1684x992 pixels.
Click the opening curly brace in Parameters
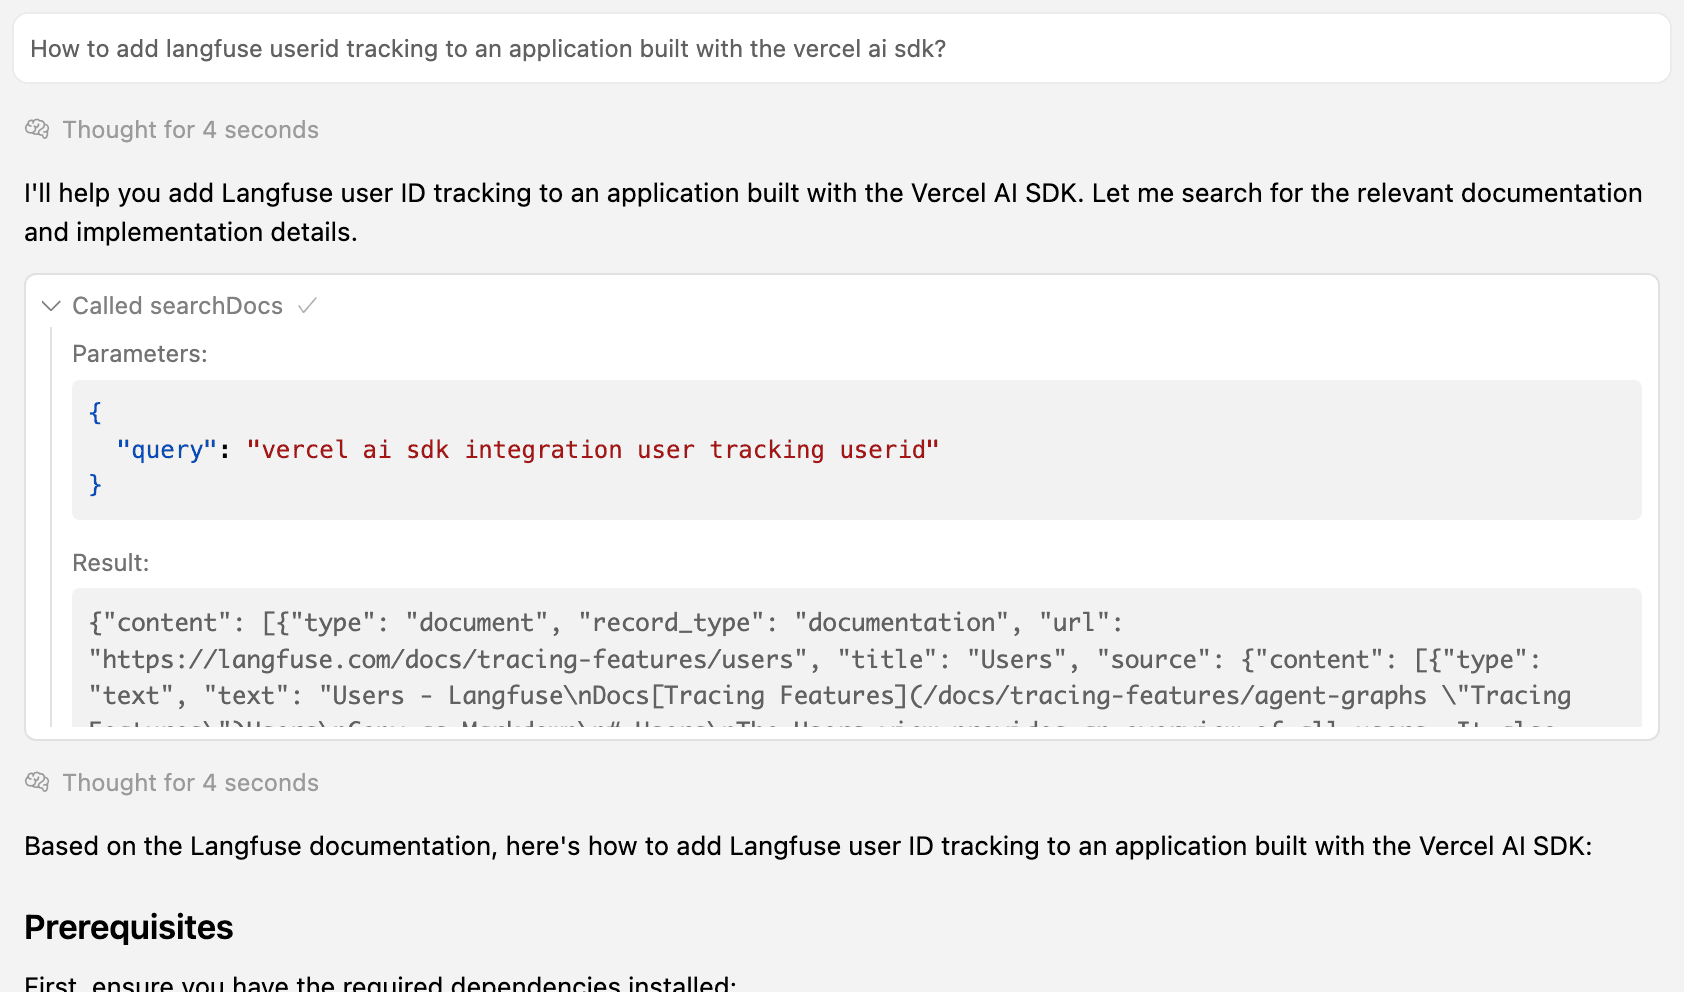point(95,412)
